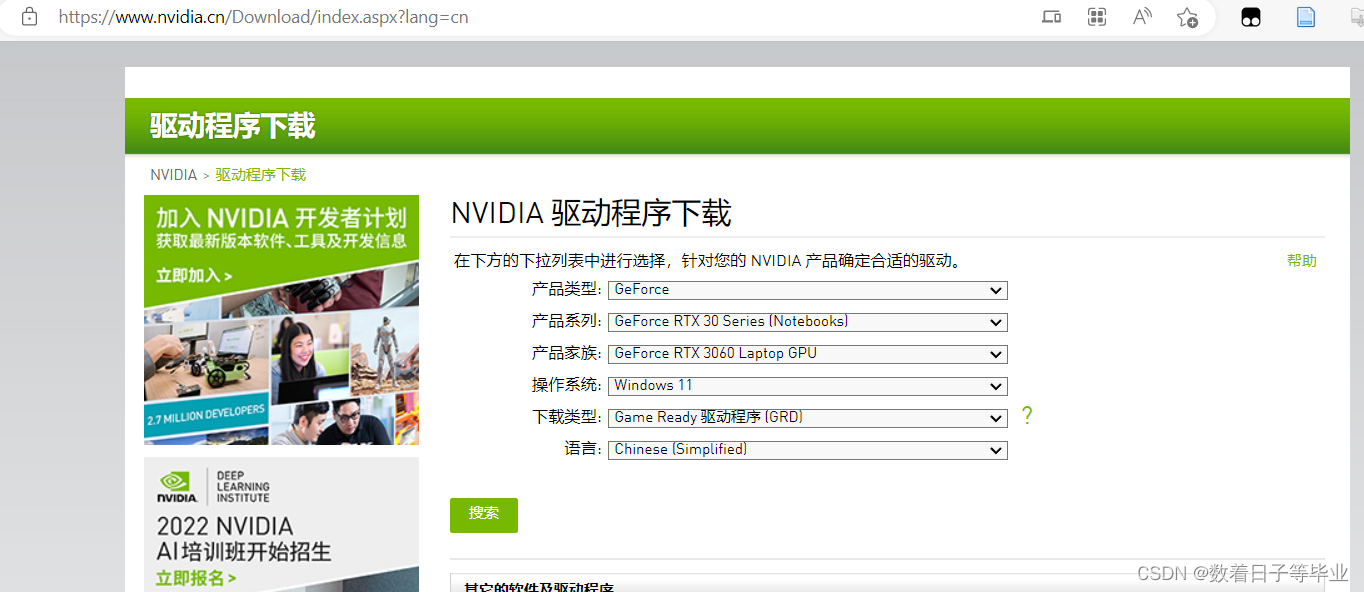Open the 产品家族 RTX 3060 Laptop GPU dropdown
Viewport: 1364px width, 592px height.
point(808,354)
